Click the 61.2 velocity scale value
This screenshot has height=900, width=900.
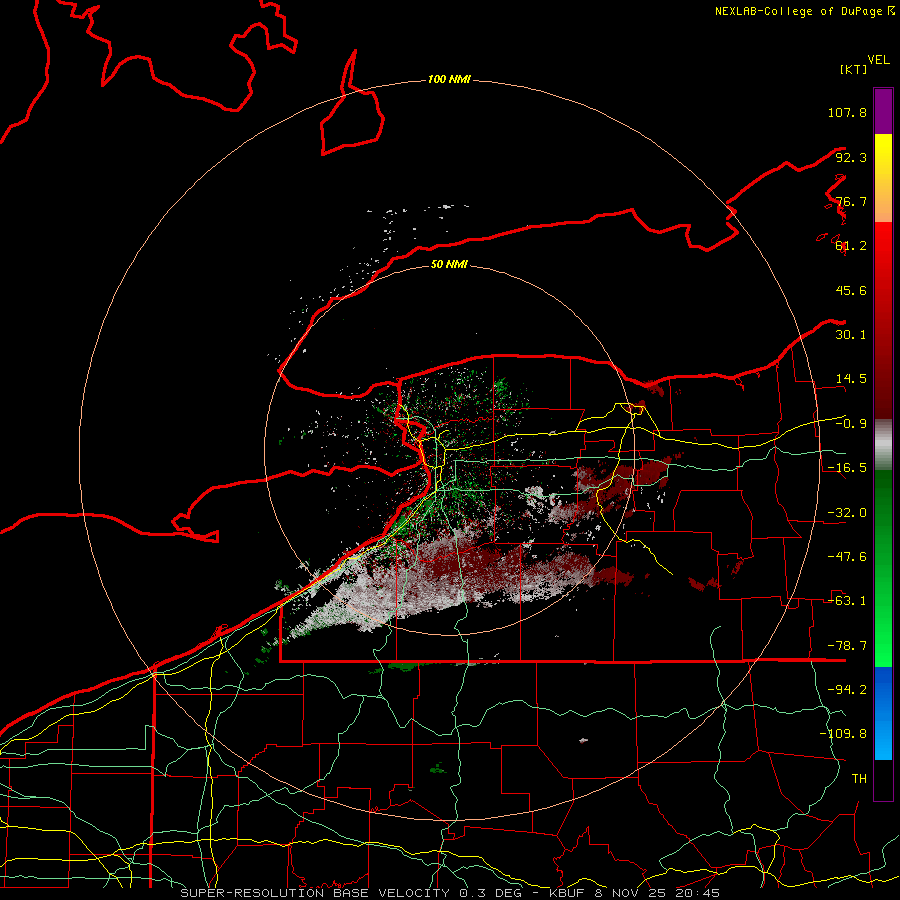851,246
